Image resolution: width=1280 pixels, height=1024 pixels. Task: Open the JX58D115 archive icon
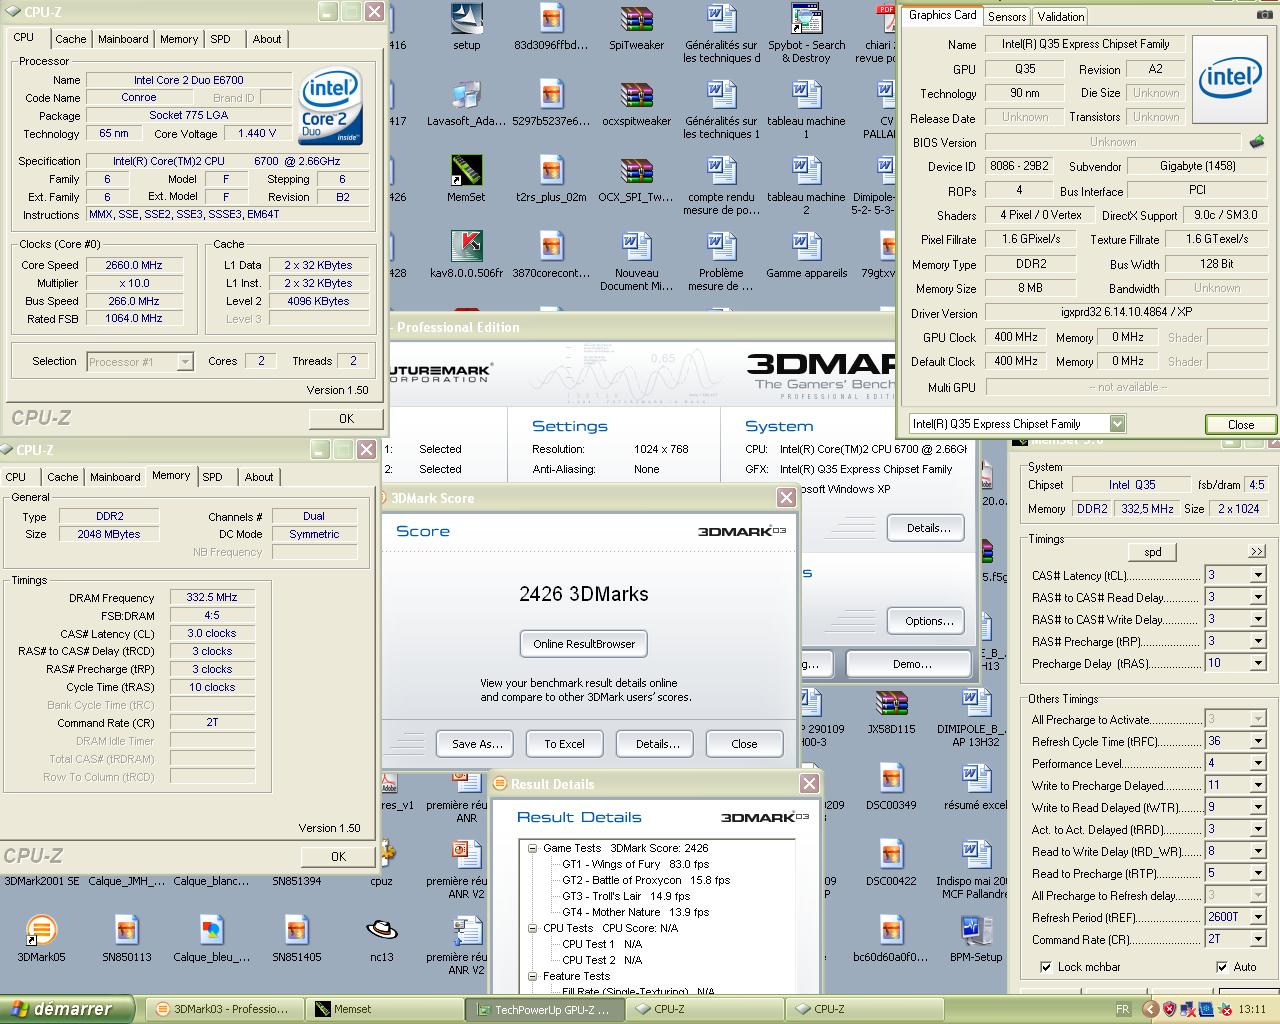891,703
